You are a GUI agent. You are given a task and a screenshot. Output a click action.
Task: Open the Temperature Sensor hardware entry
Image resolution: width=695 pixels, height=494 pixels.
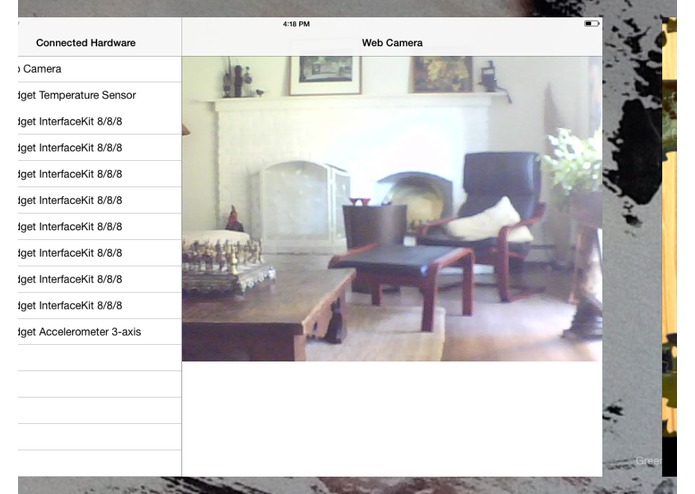click(x=100, y=95)
